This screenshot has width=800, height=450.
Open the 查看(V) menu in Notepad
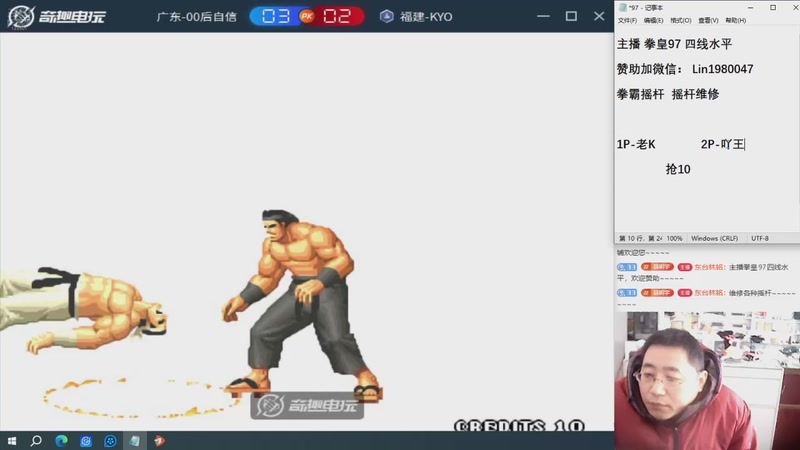tap(708, 20)
